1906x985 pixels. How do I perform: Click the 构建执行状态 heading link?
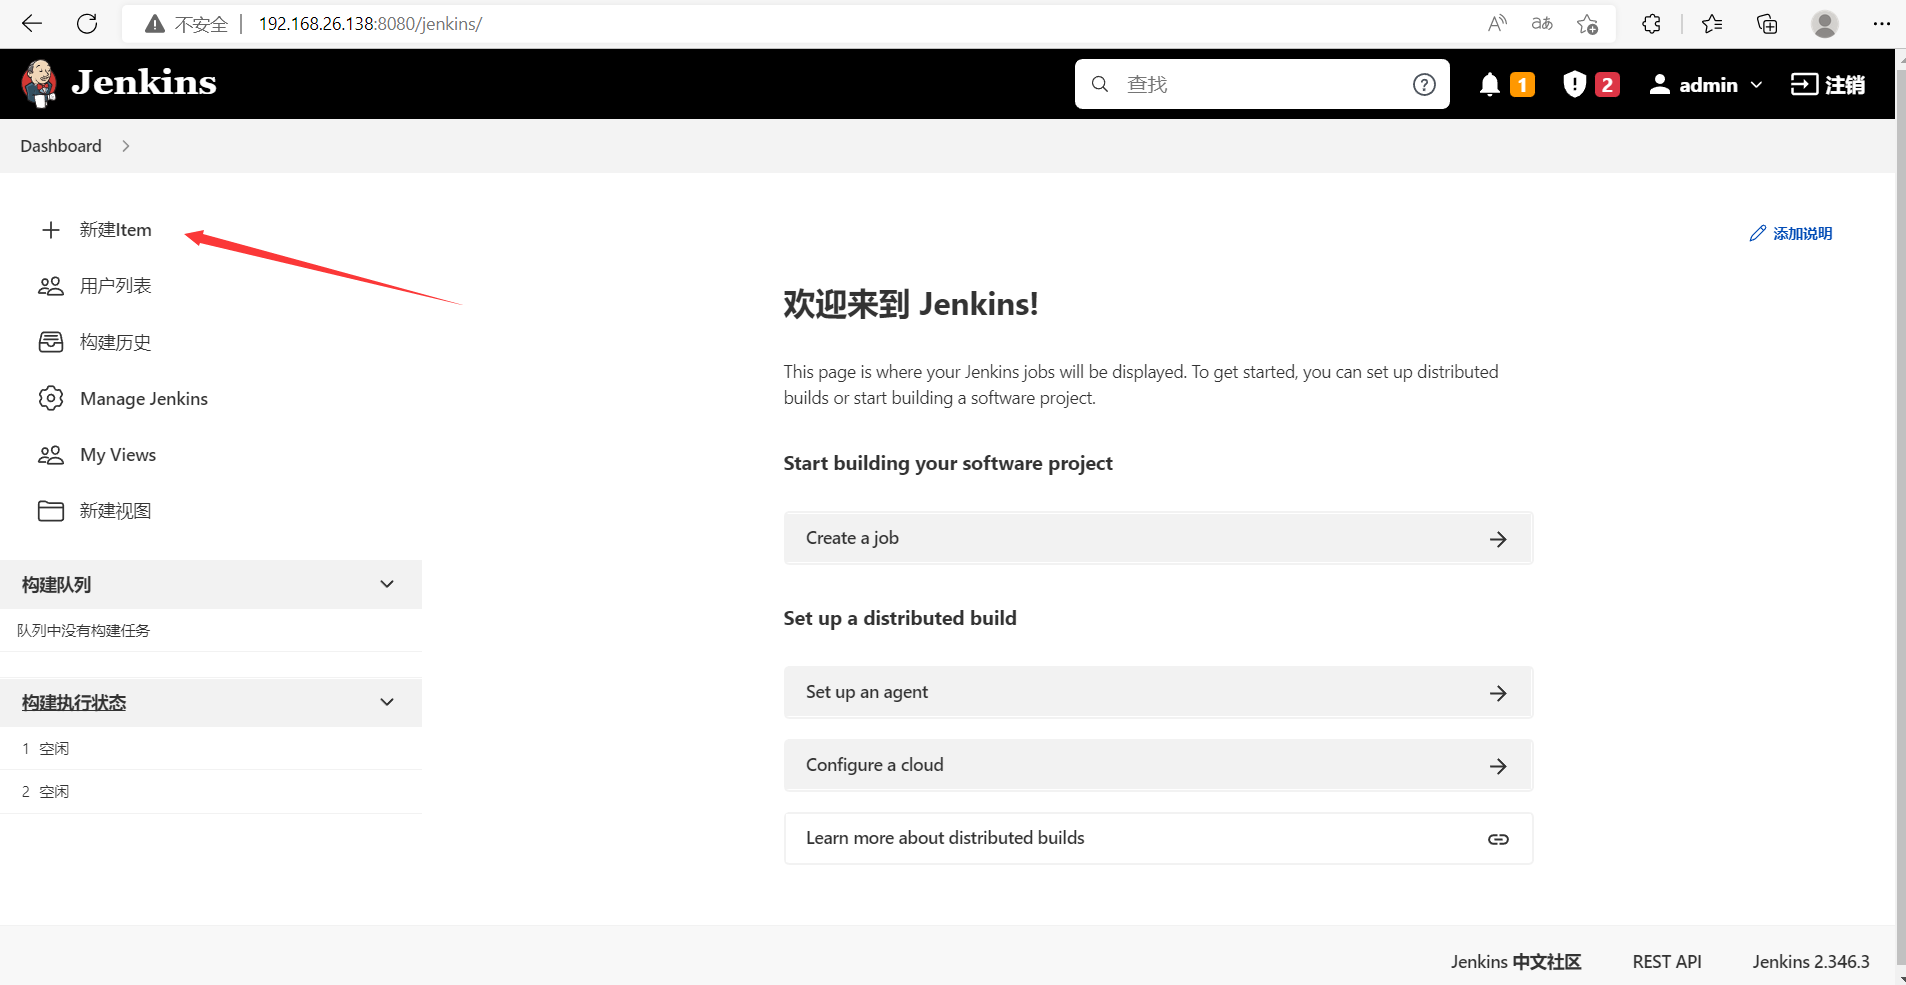click(x=74, y=702)
